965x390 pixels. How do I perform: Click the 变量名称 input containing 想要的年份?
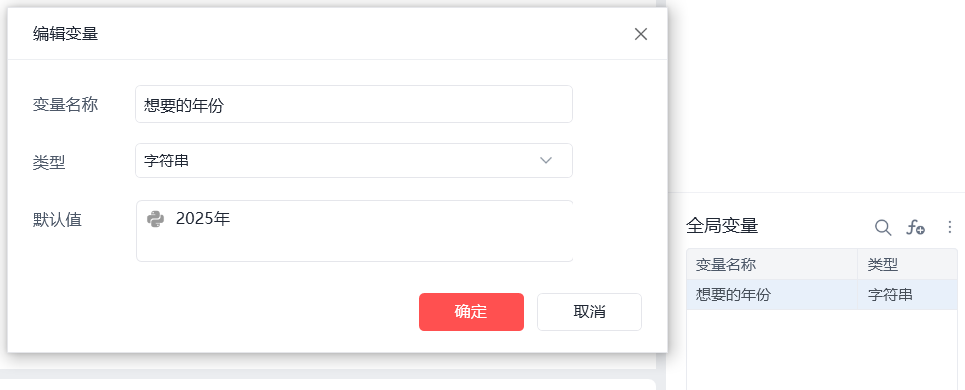354,104
